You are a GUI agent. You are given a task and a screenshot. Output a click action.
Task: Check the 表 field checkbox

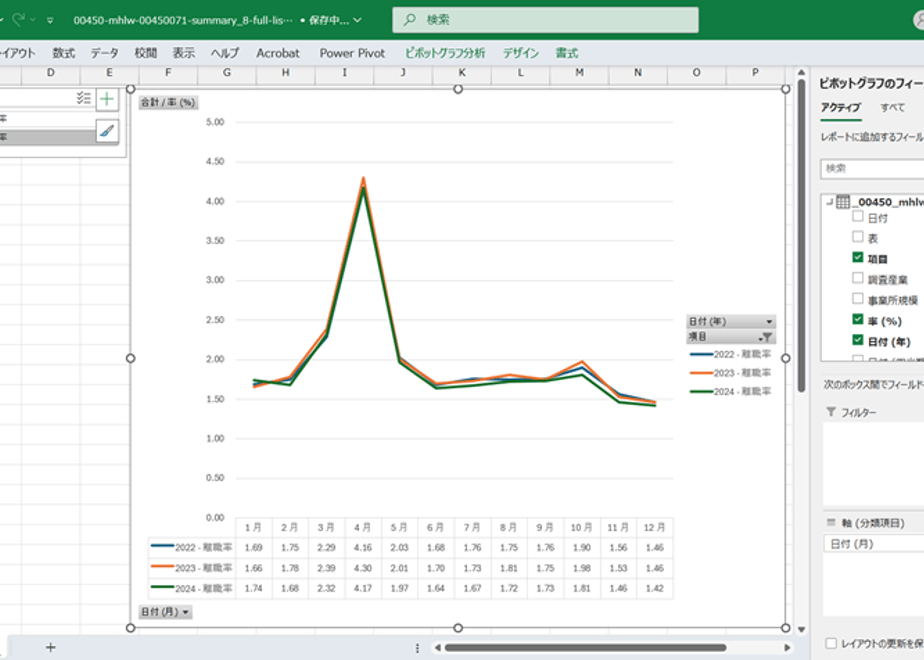click(x=858, y=237)
